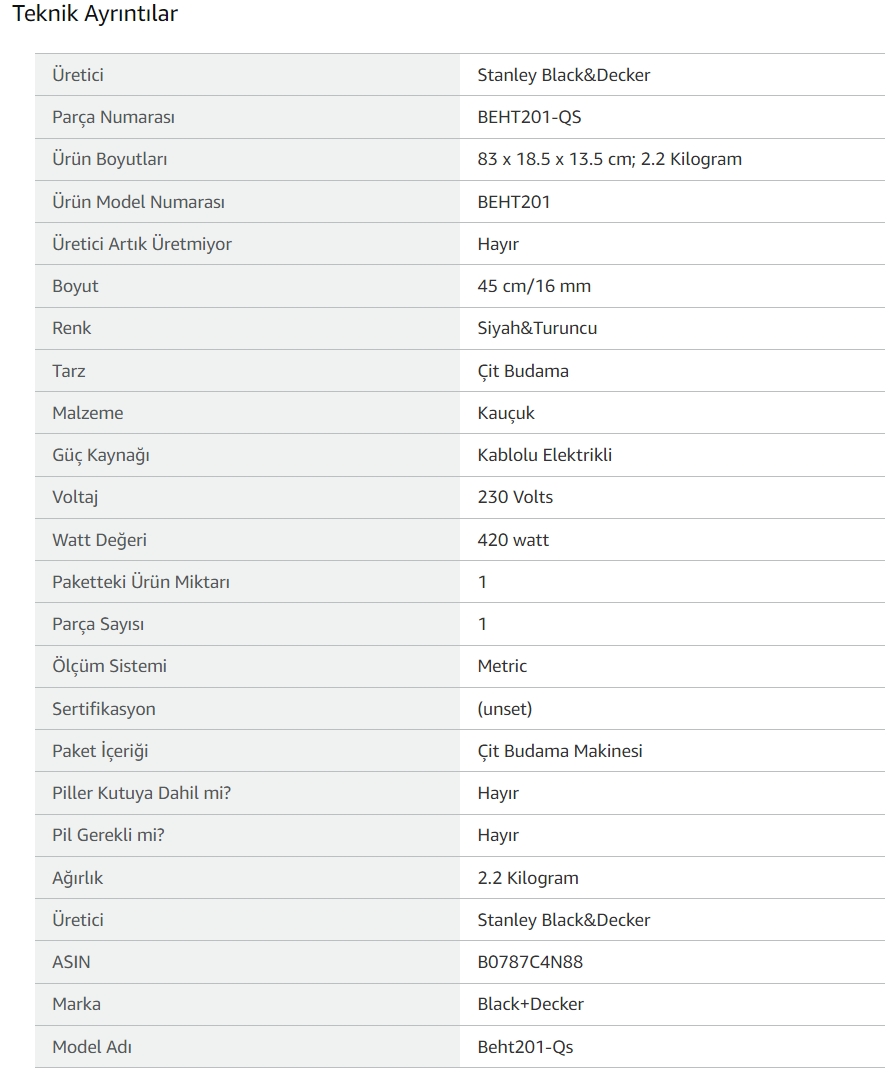Click the Çit Budama style value
The width and height of the screenshot is (892, 1075).
(523, 371)
